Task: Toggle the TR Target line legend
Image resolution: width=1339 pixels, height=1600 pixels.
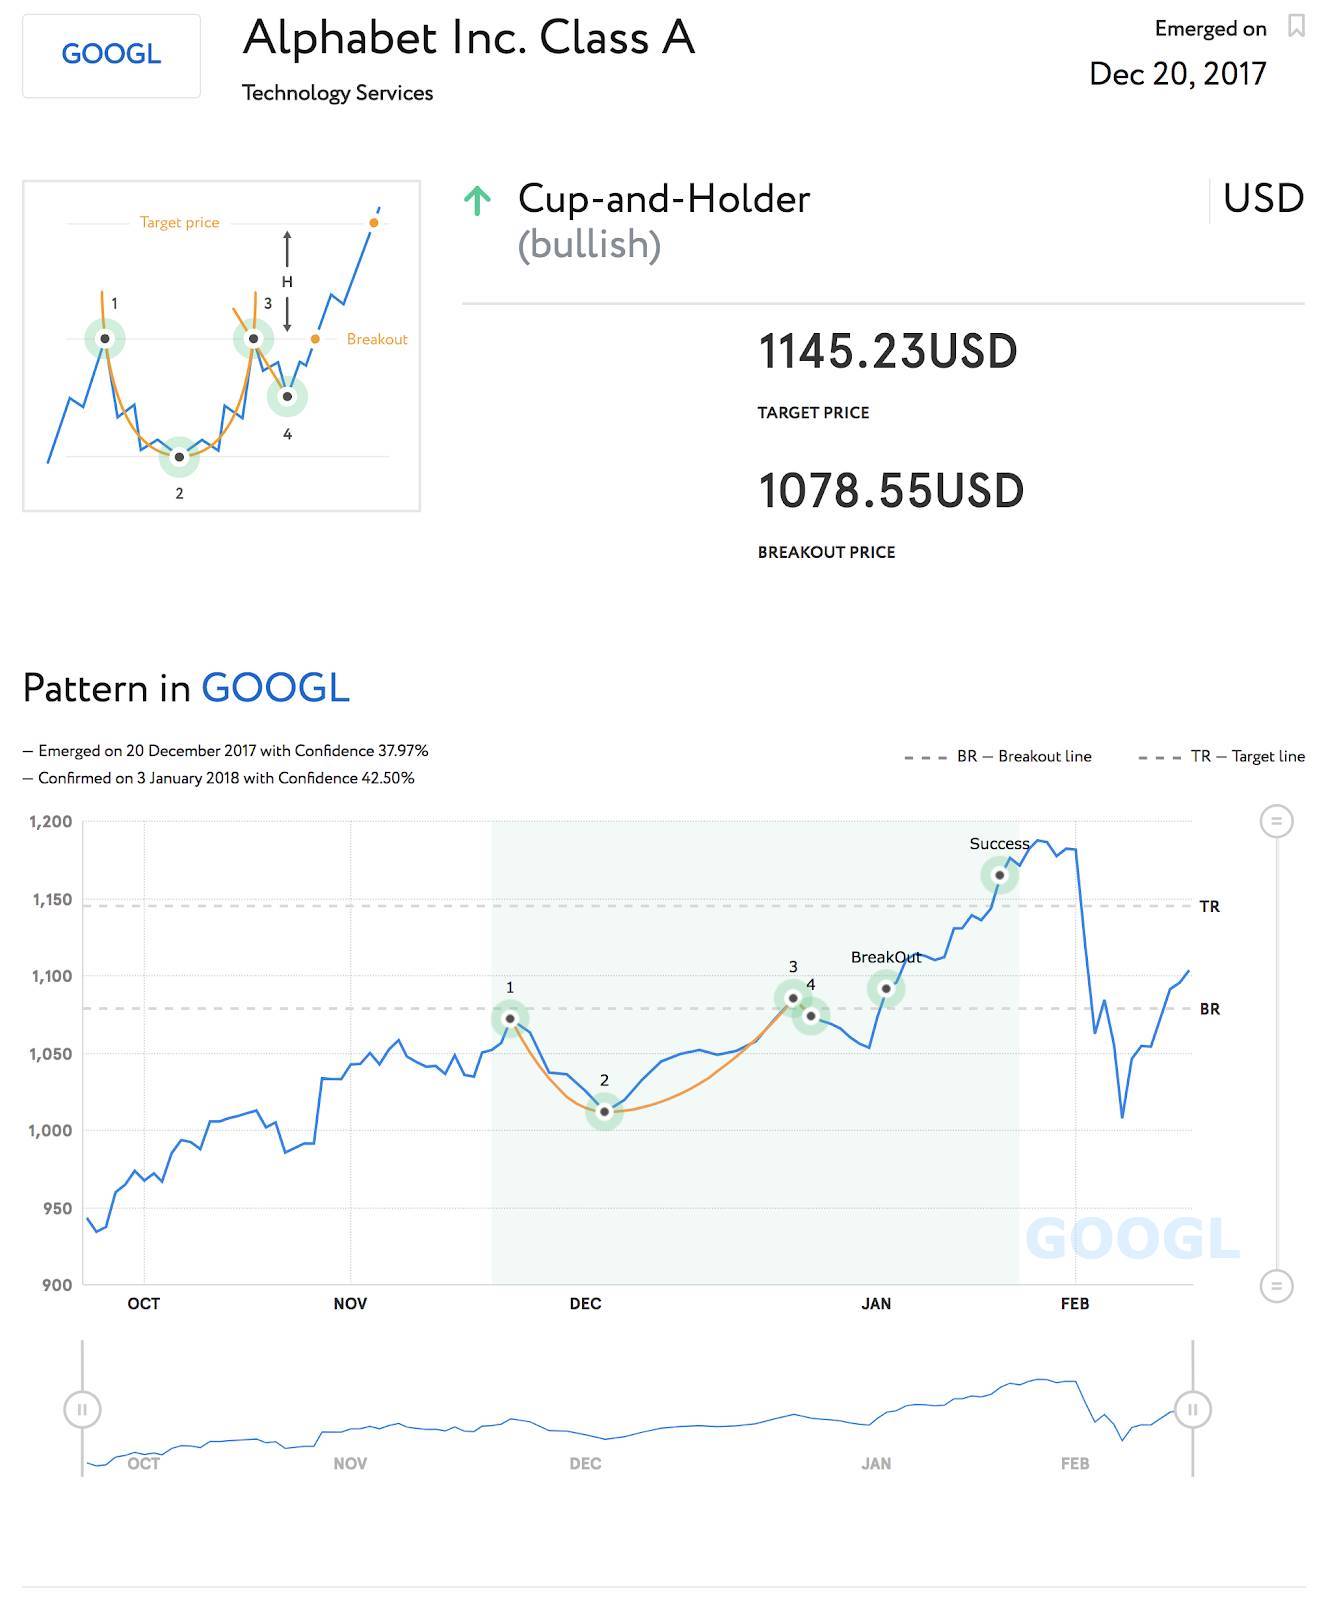Action: pos(1221,757)
